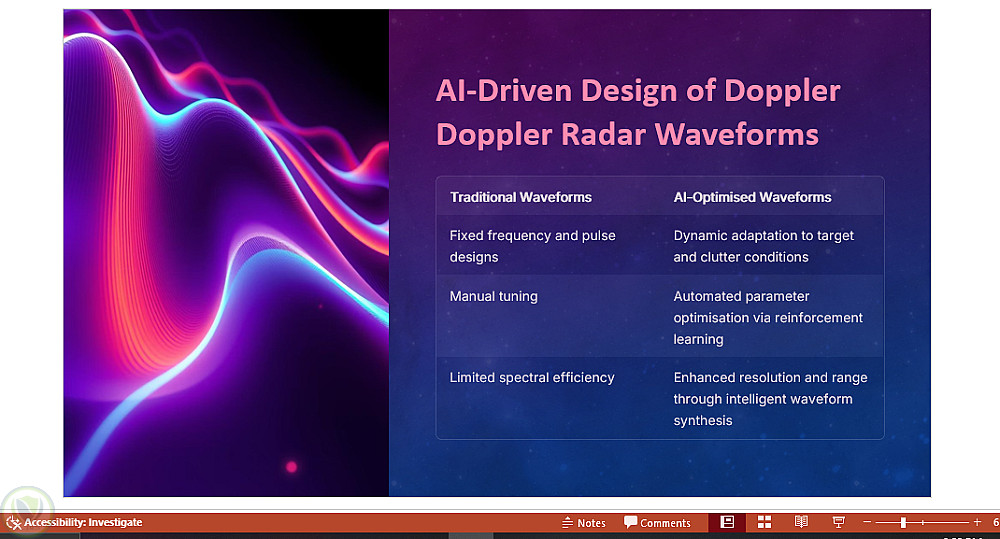Open the Comments pane from status bar
This screenshot has width=1000, height=539.
(657, 522)
